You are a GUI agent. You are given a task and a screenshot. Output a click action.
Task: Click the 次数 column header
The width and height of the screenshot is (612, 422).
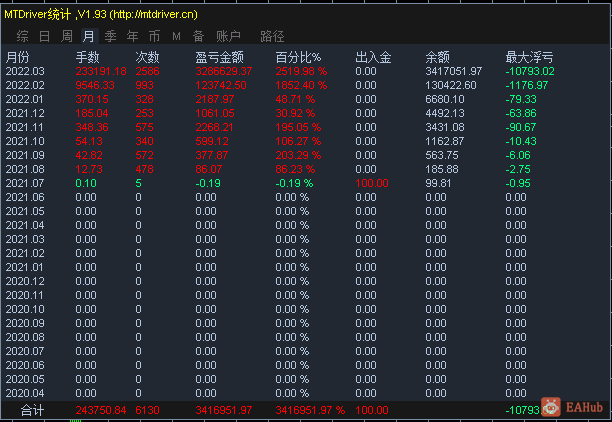pyautogui.click(x=147, y=57)
